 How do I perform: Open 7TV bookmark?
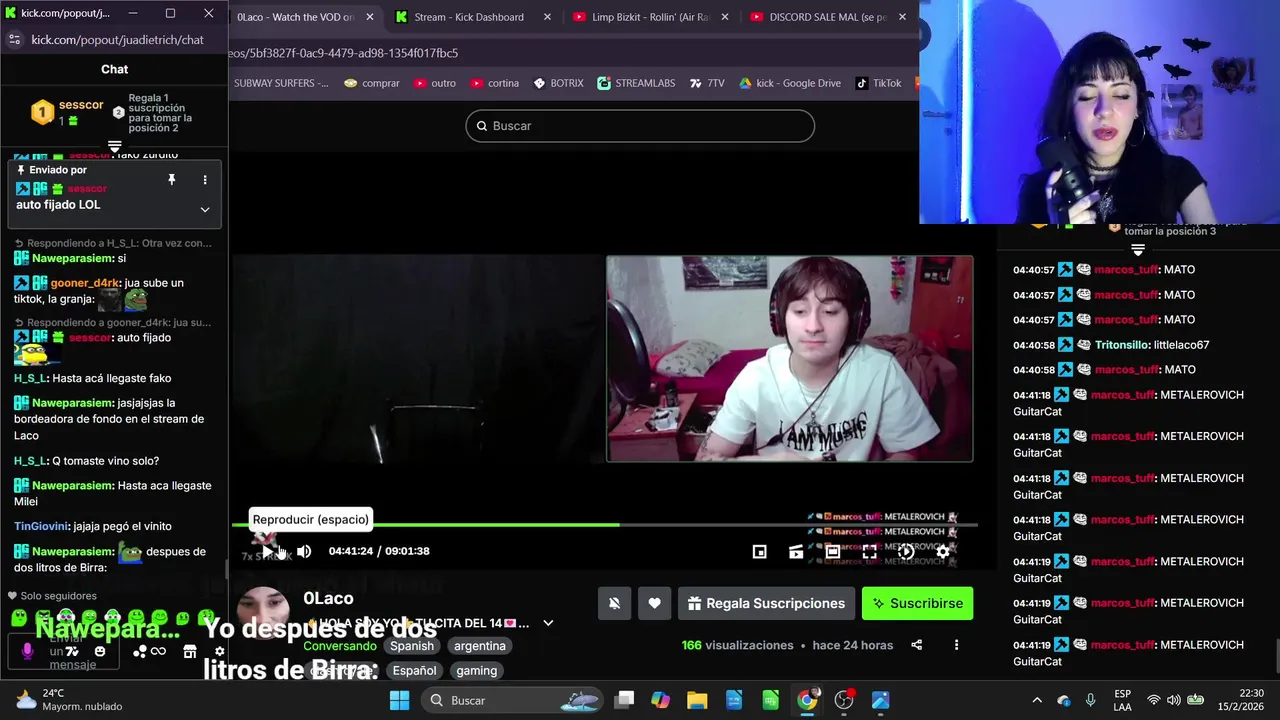point(707,83)
